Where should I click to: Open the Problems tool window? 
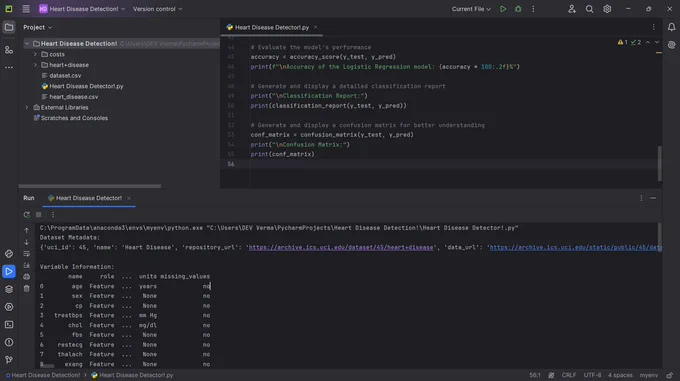(x=9, y=342)
